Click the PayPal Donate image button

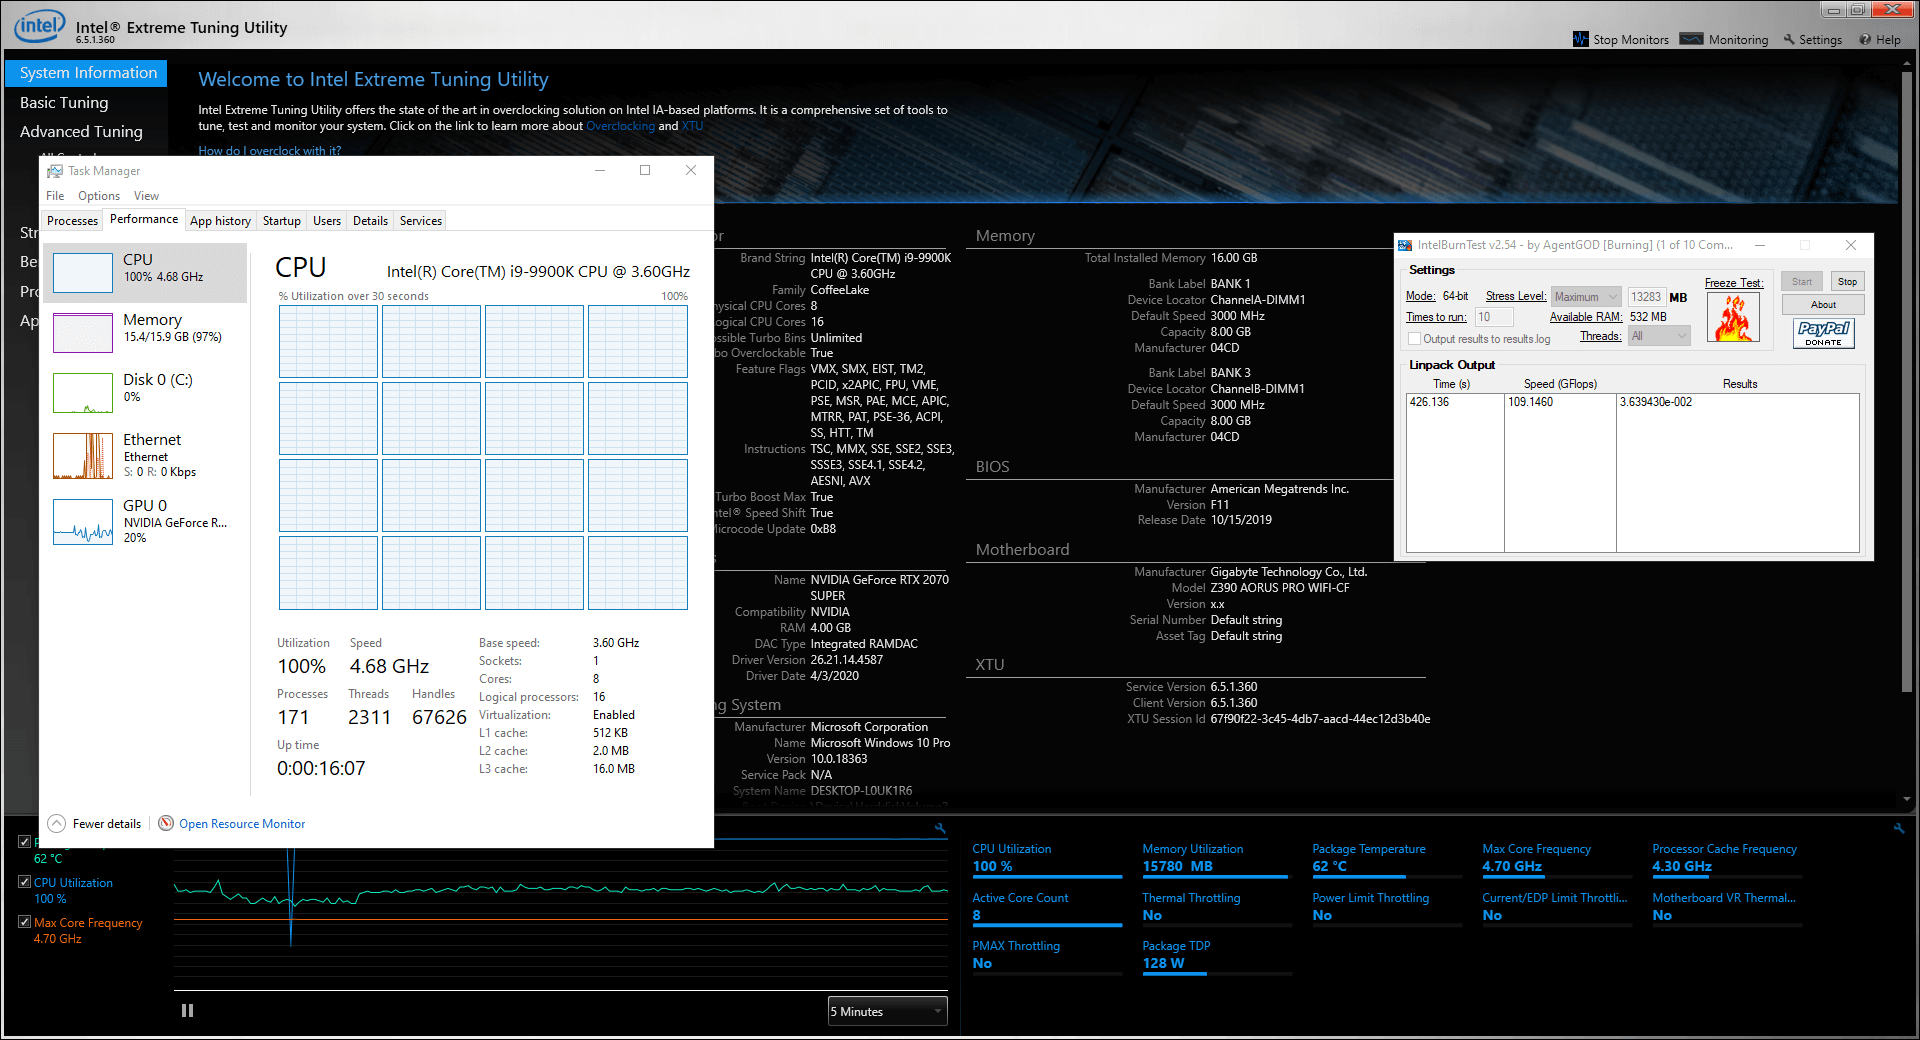pos(1823,333)
